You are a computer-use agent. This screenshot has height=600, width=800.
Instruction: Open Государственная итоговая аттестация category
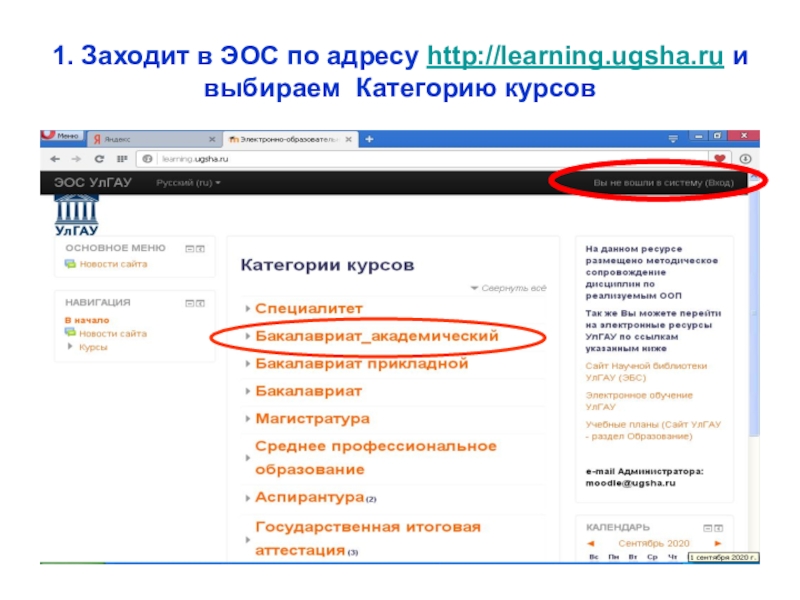[x=368, y=539]
